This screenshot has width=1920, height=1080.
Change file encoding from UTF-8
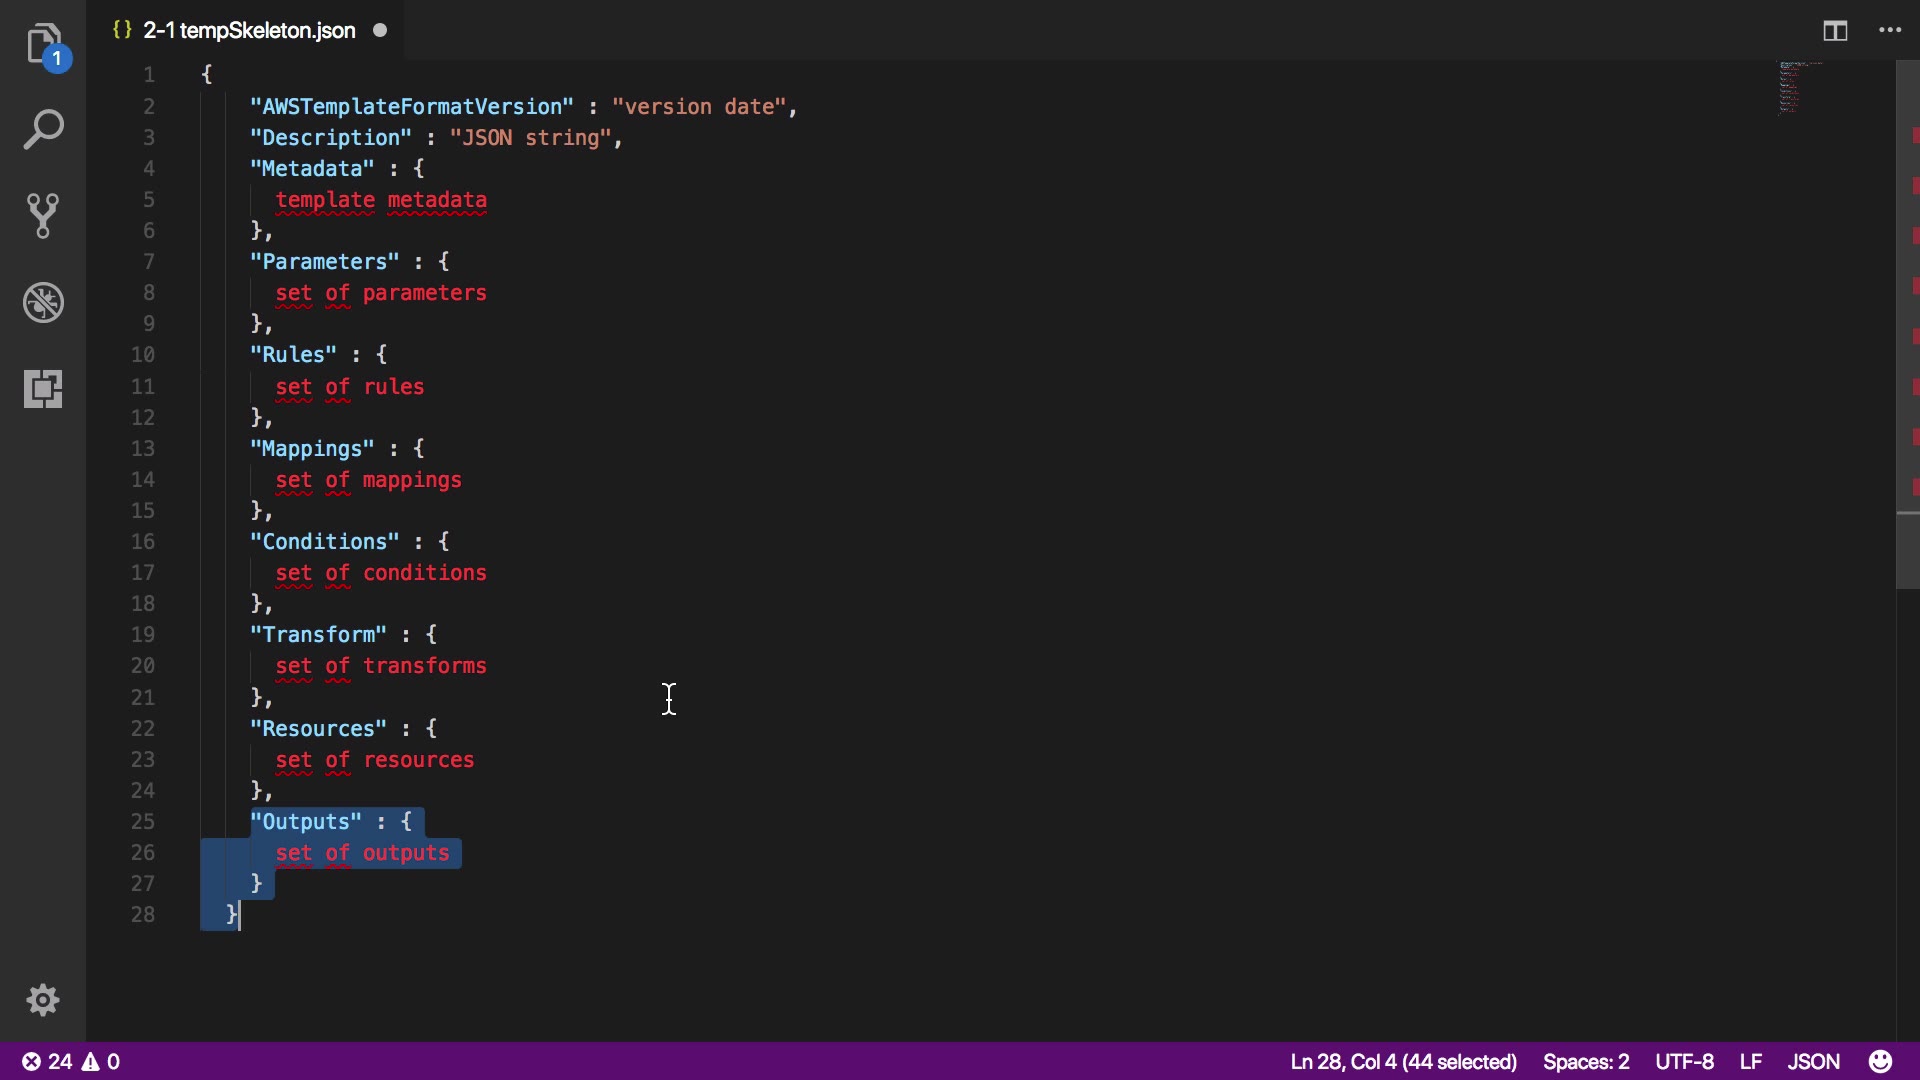coord(1684,1061)
